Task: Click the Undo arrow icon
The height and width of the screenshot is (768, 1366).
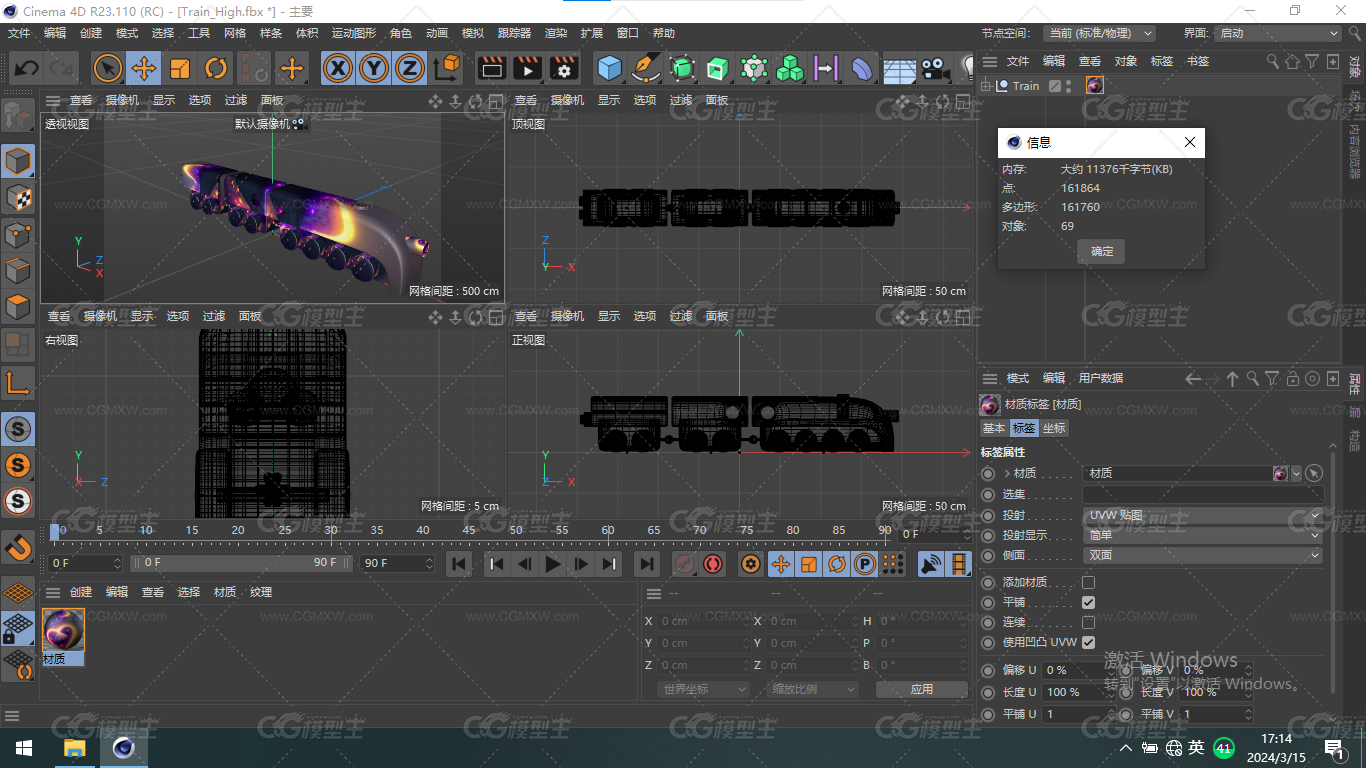Action: pos(27,68)
